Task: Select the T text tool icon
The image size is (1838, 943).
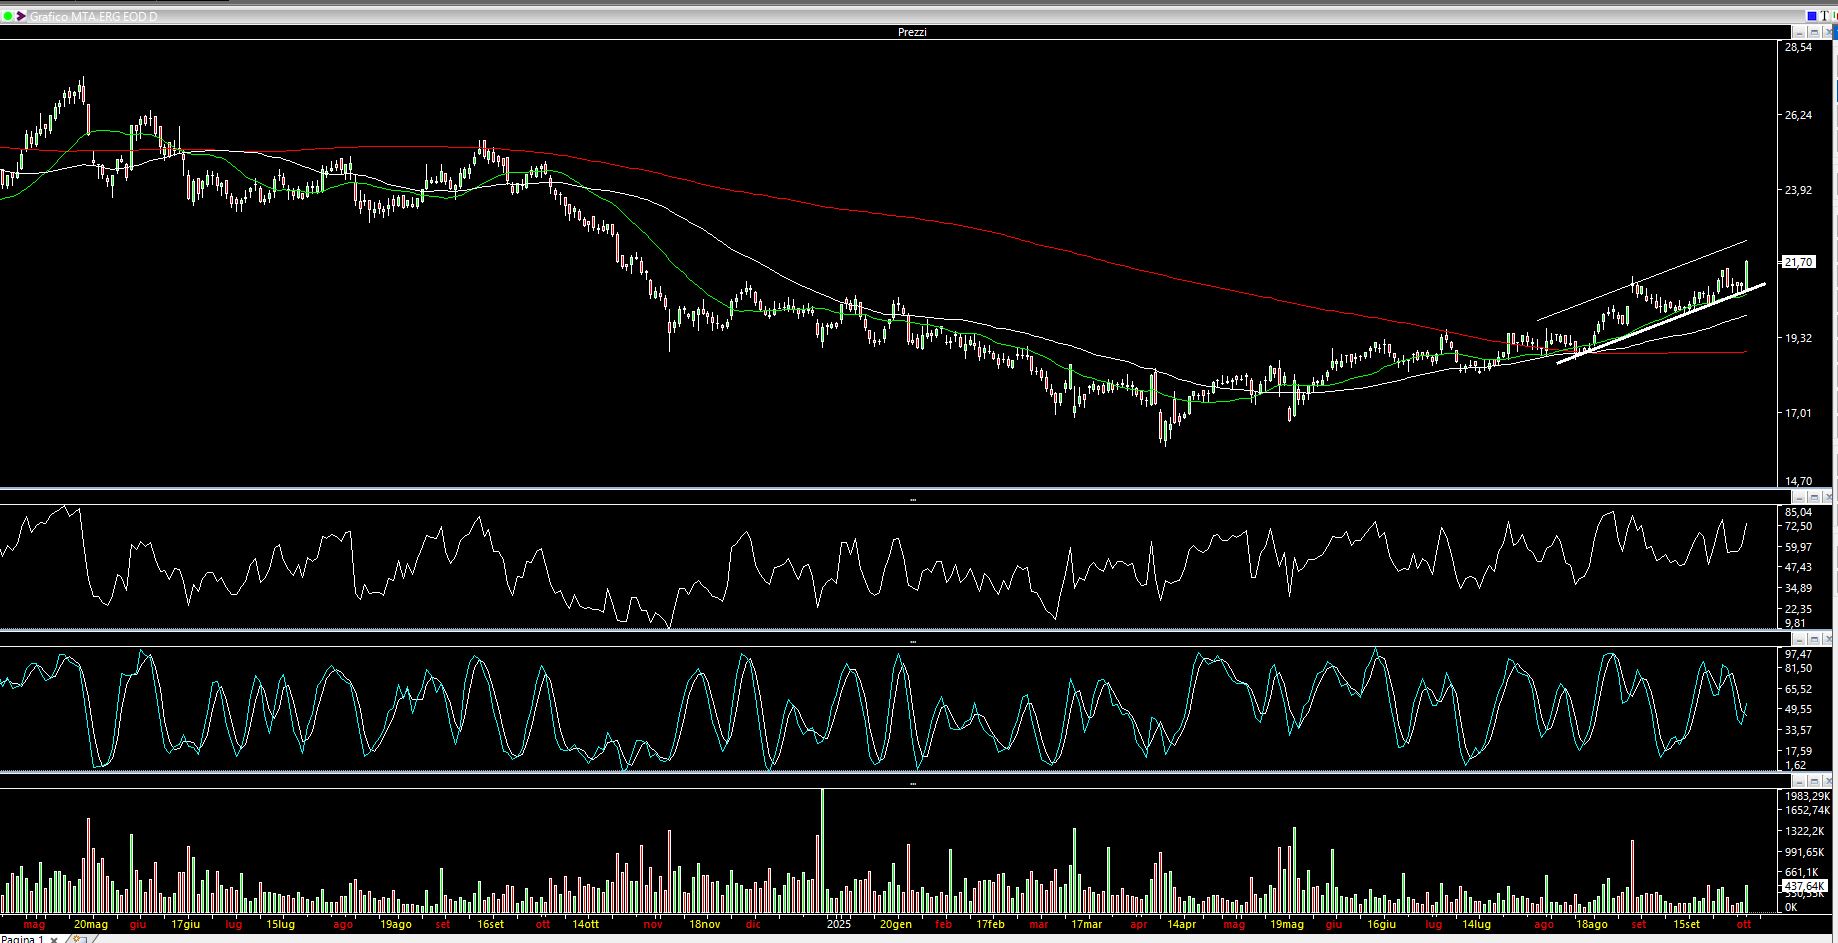Action: point(1824,16)
